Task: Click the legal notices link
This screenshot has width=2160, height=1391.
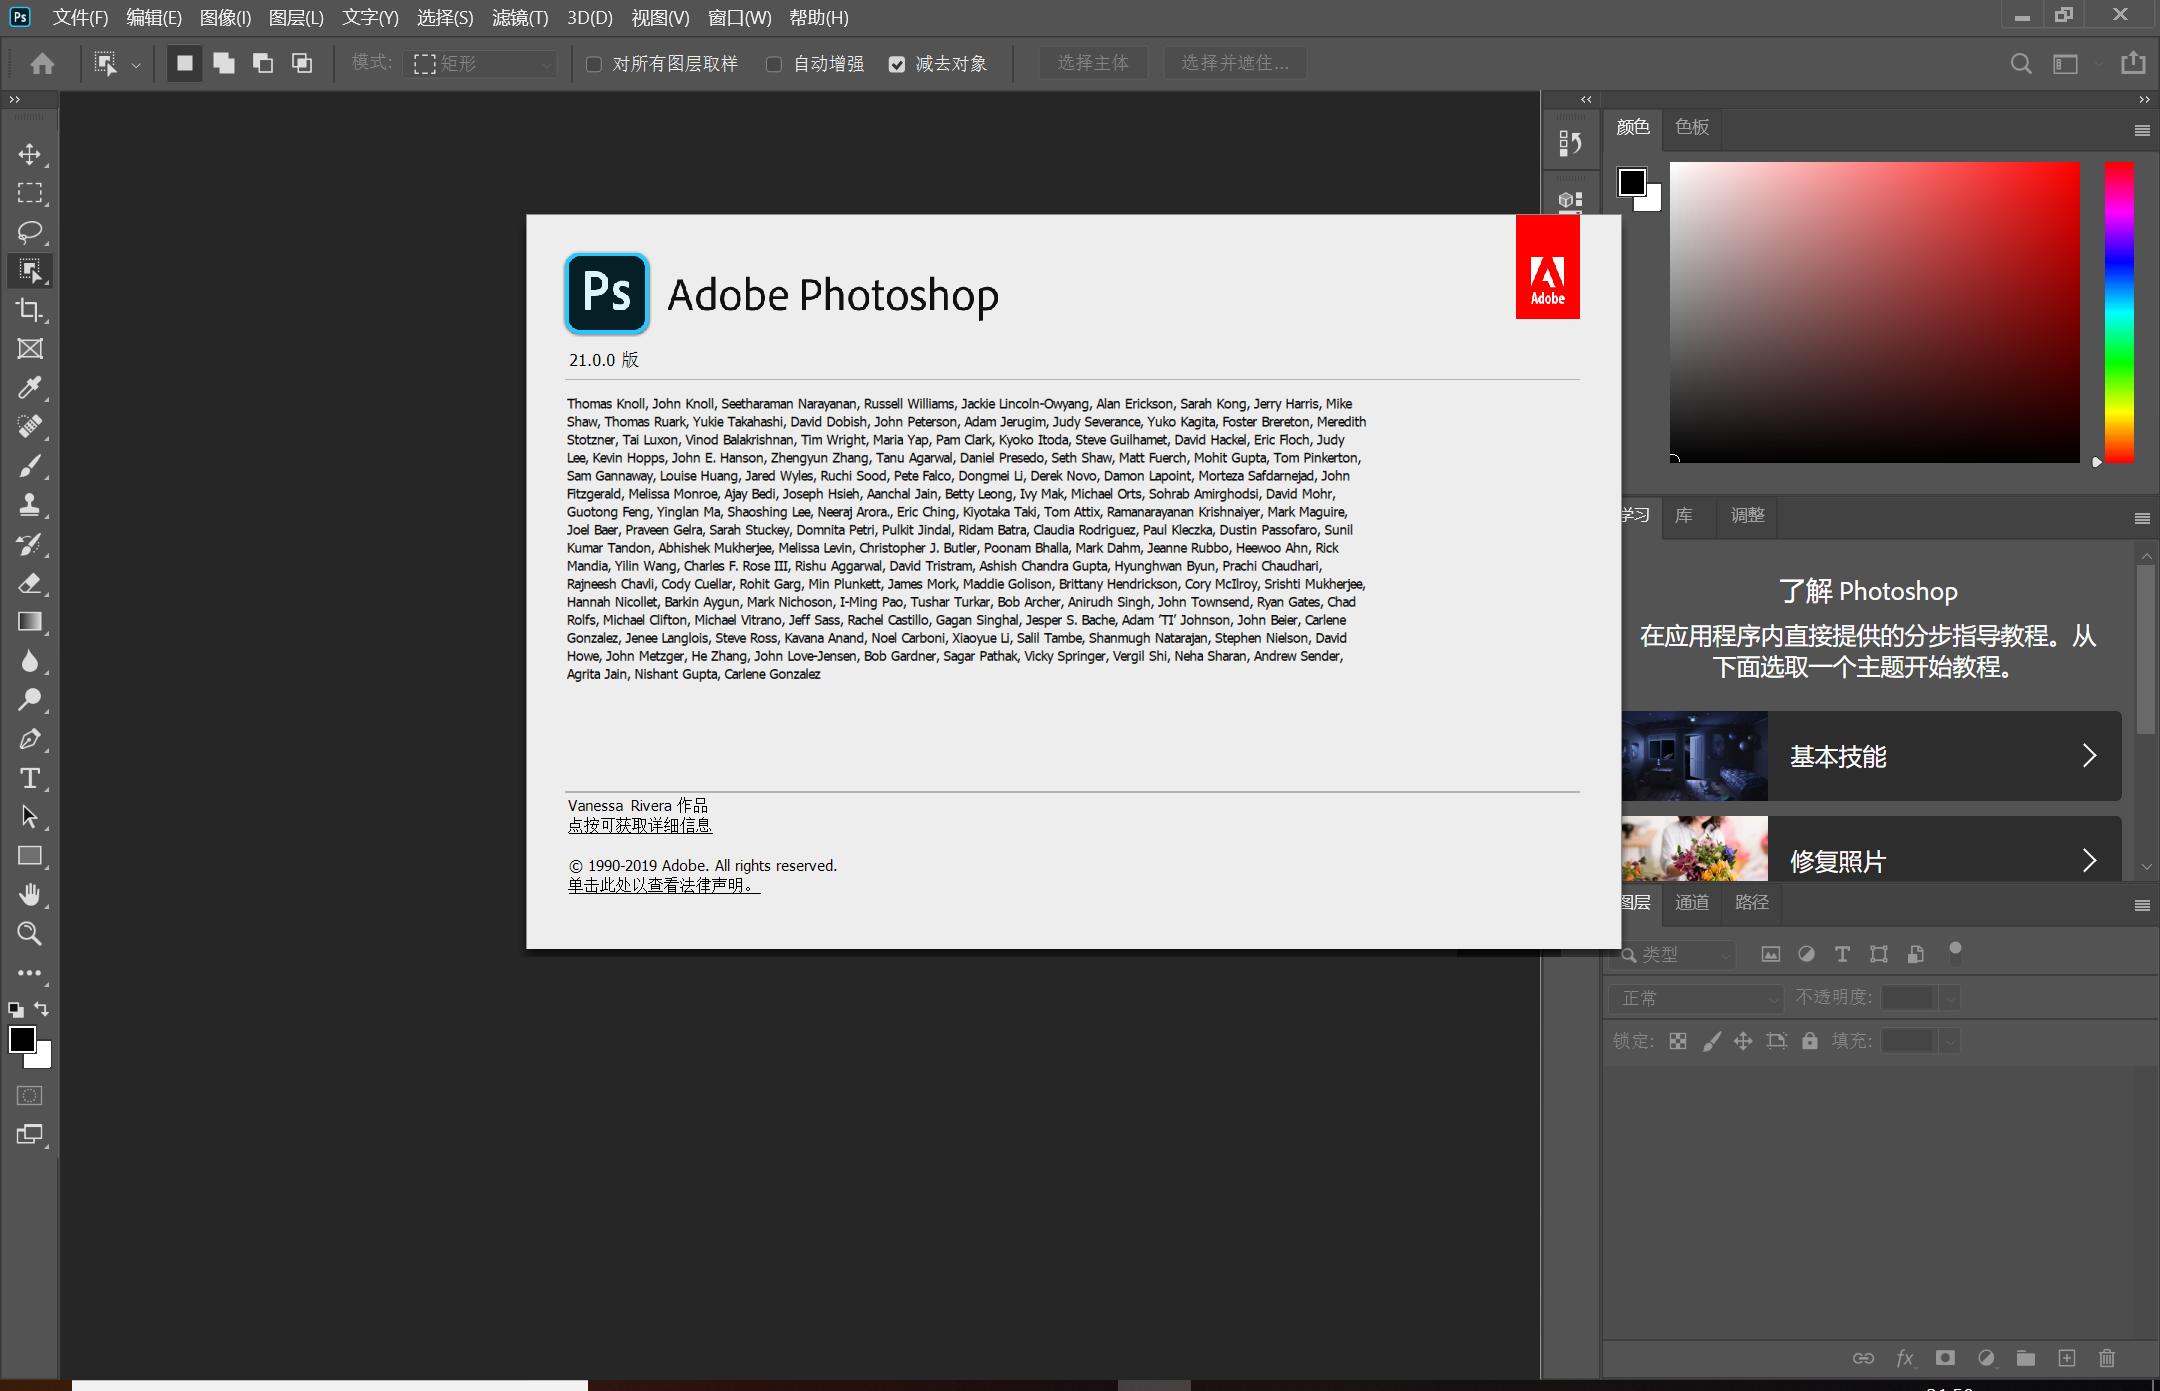Action: (x=664, y=885)
